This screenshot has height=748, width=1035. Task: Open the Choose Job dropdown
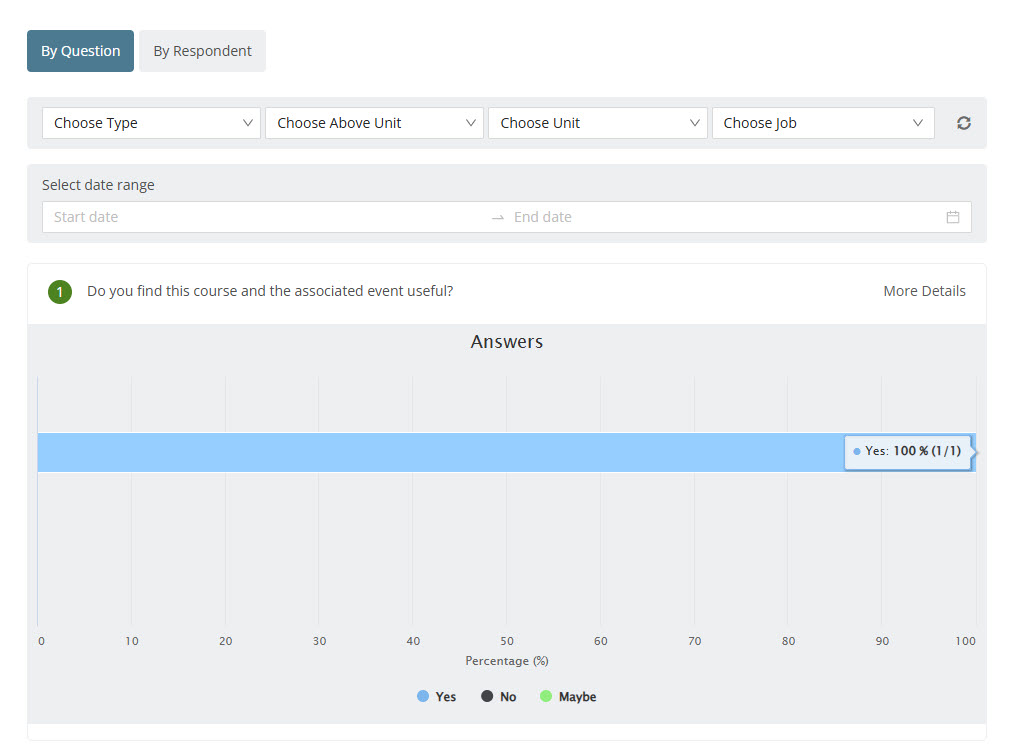823,123
